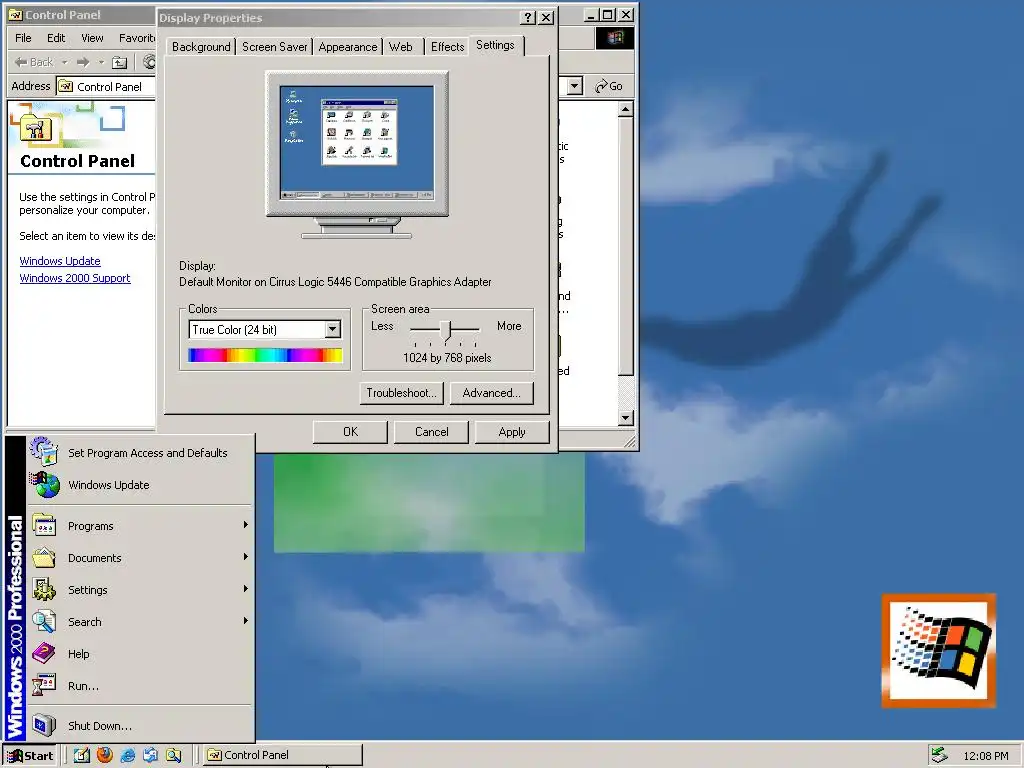1024x768 pixels.
Task: Click the Control Panel taskbar button
Action: point(281,755)
